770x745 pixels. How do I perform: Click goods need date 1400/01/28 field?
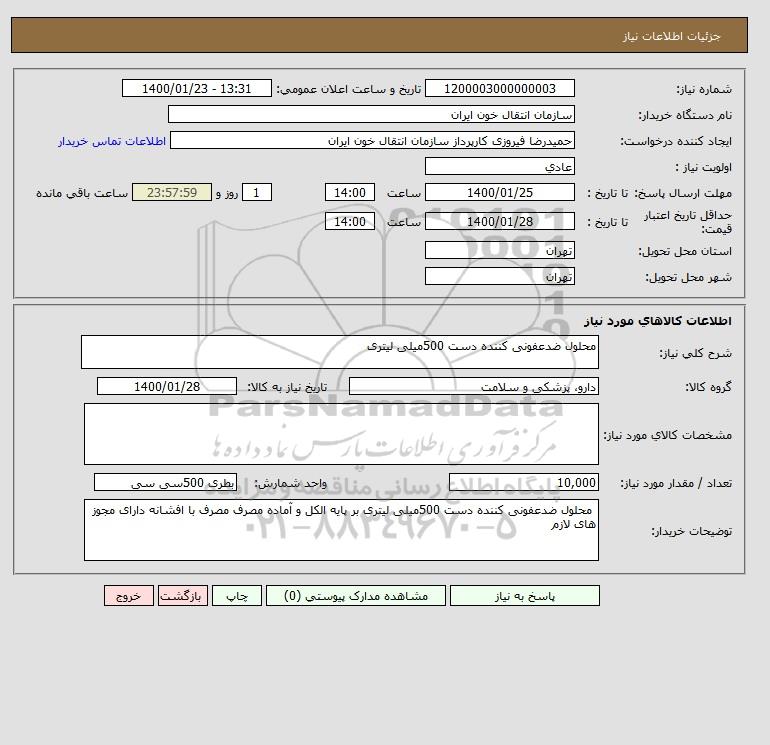pyautogui.click(x=167, y=386)
